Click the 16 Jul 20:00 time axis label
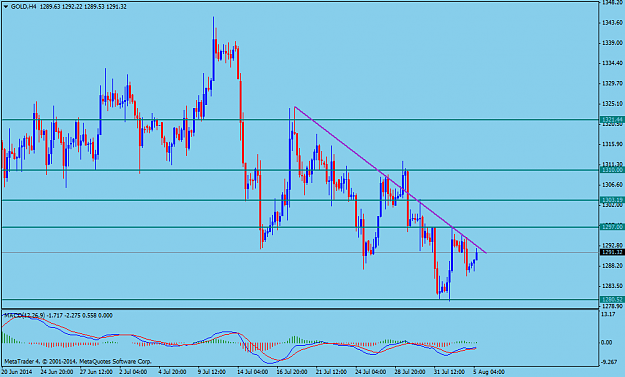The image size is (625, 377). pos(292,372)
